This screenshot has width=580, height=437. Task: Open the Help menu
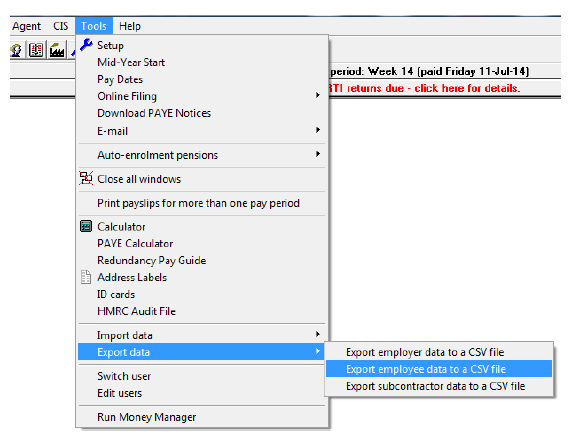[130, 26]
